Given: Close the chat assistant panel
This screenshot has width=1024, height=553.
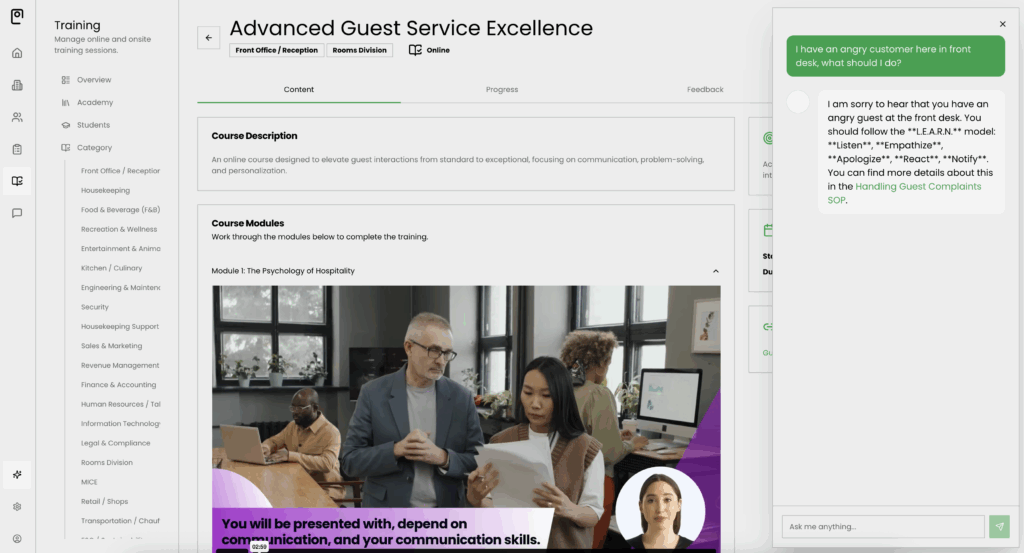Looking at the screenshot, I should (1003, 24).
